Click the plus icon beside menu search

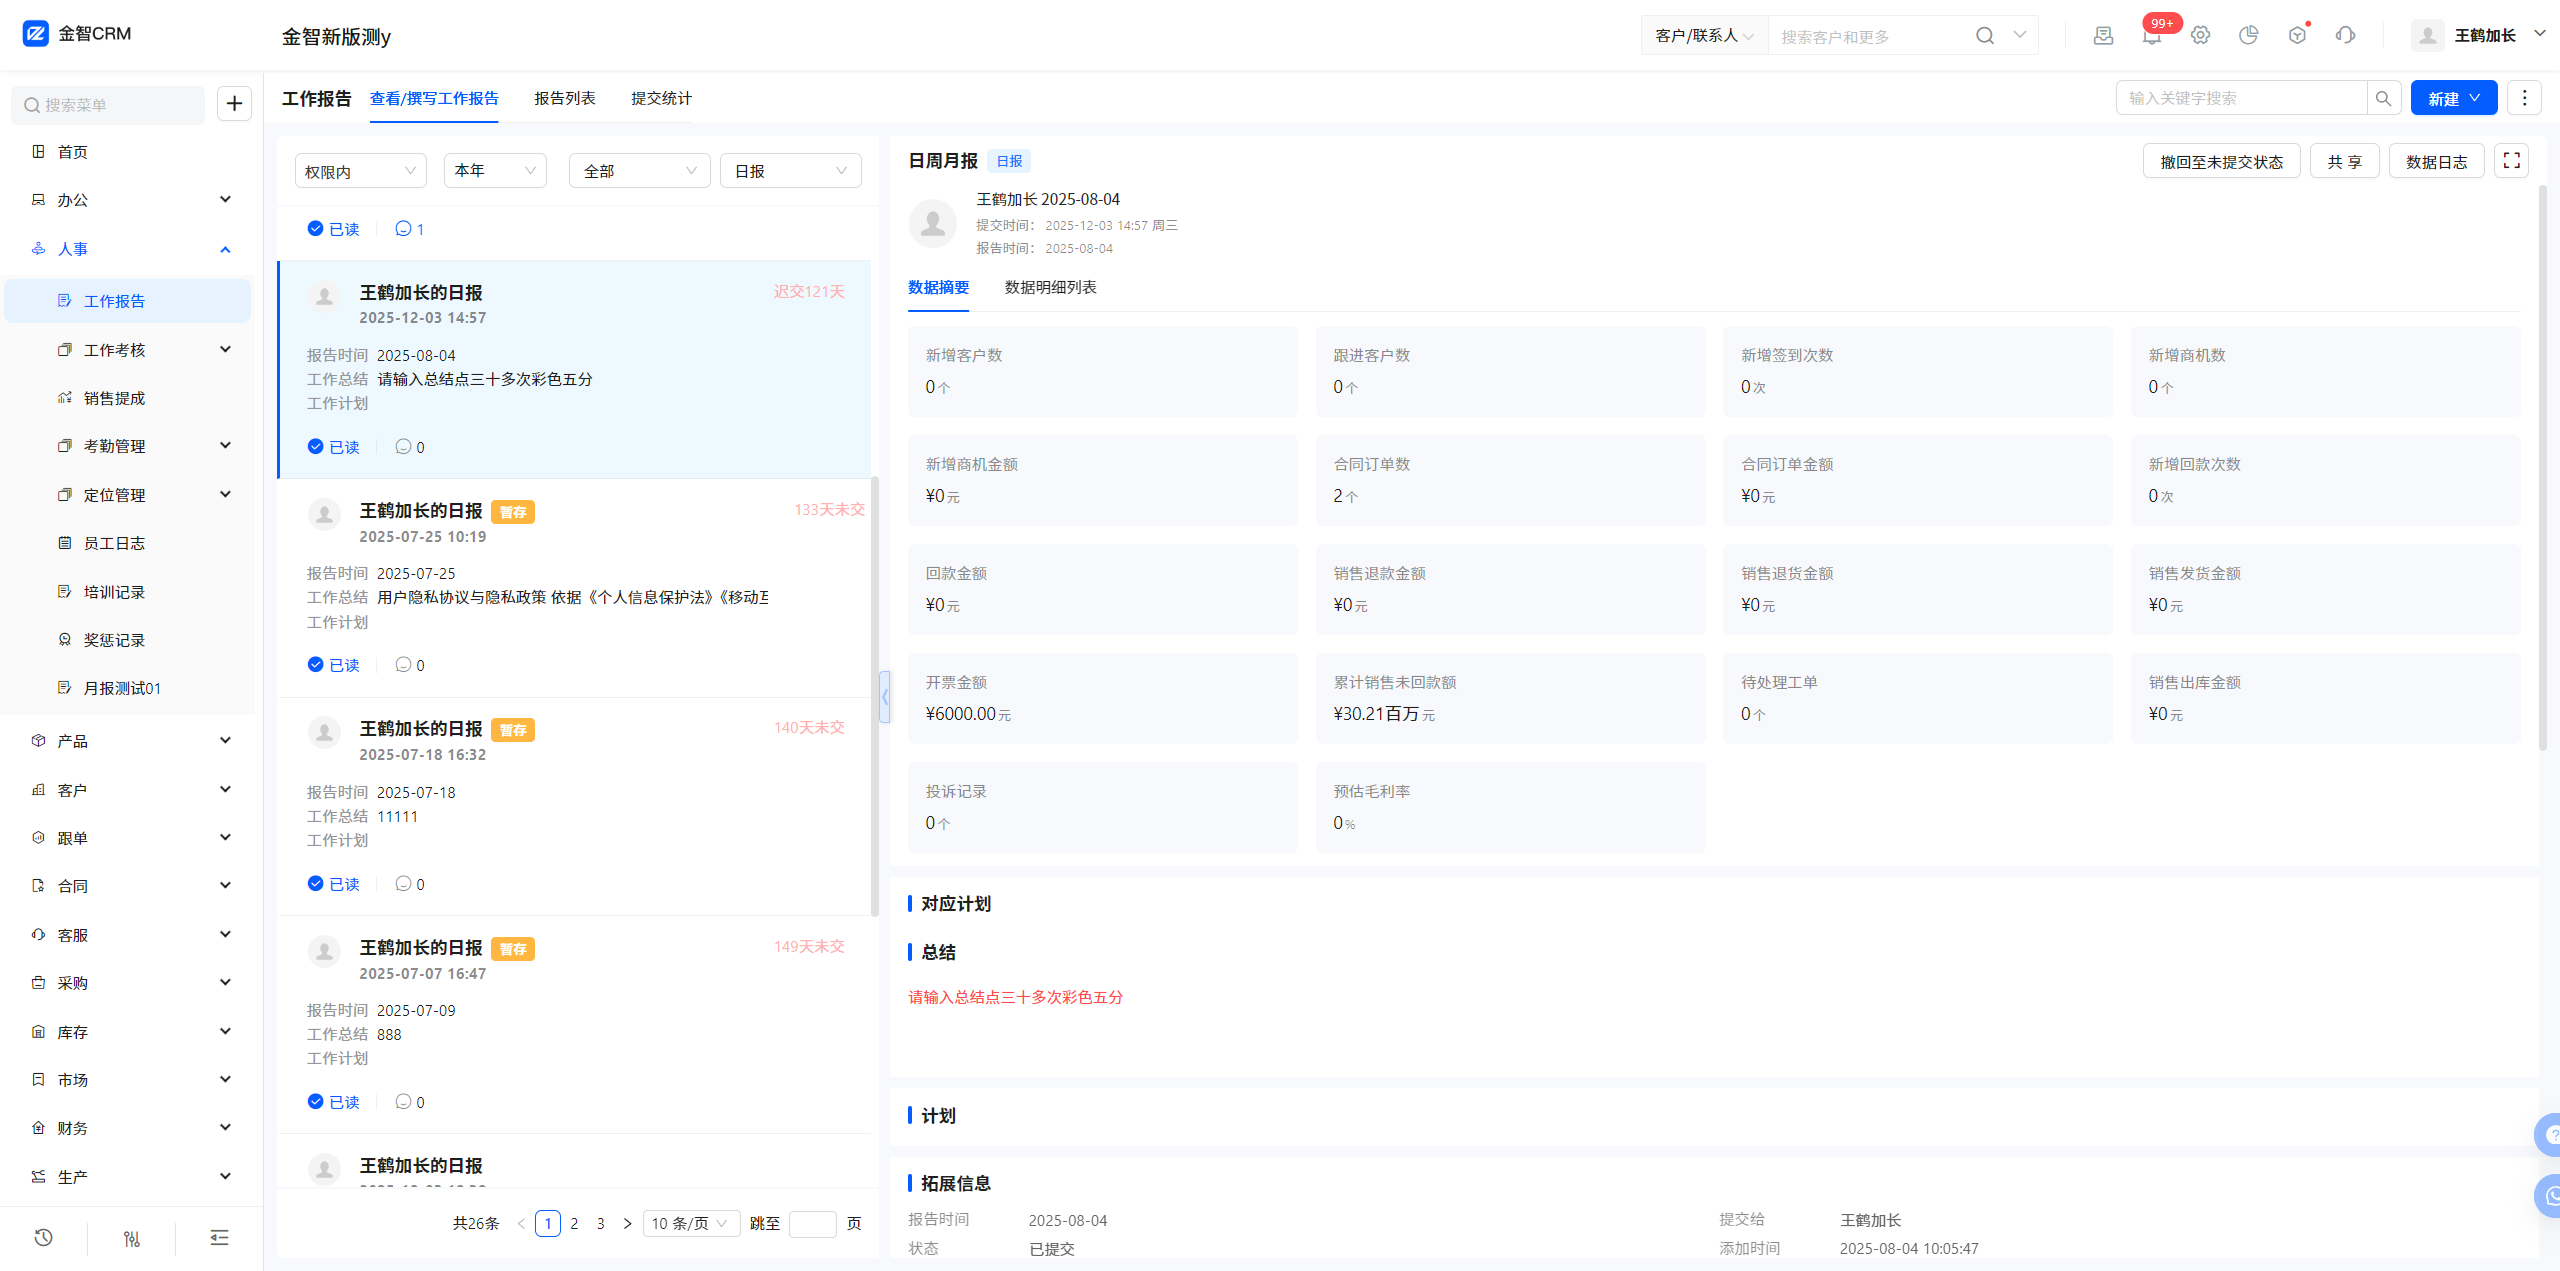click(234, 103)
